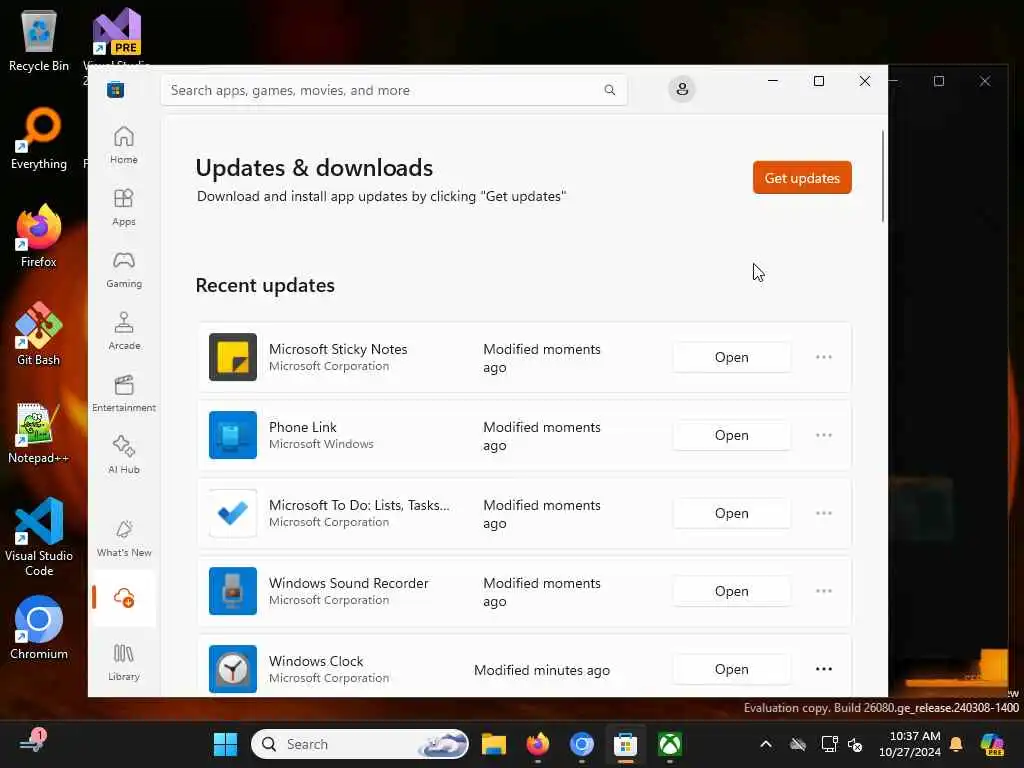Open the notification bell in taskbar
This screenshot has height=768, width=1024.
956,744
